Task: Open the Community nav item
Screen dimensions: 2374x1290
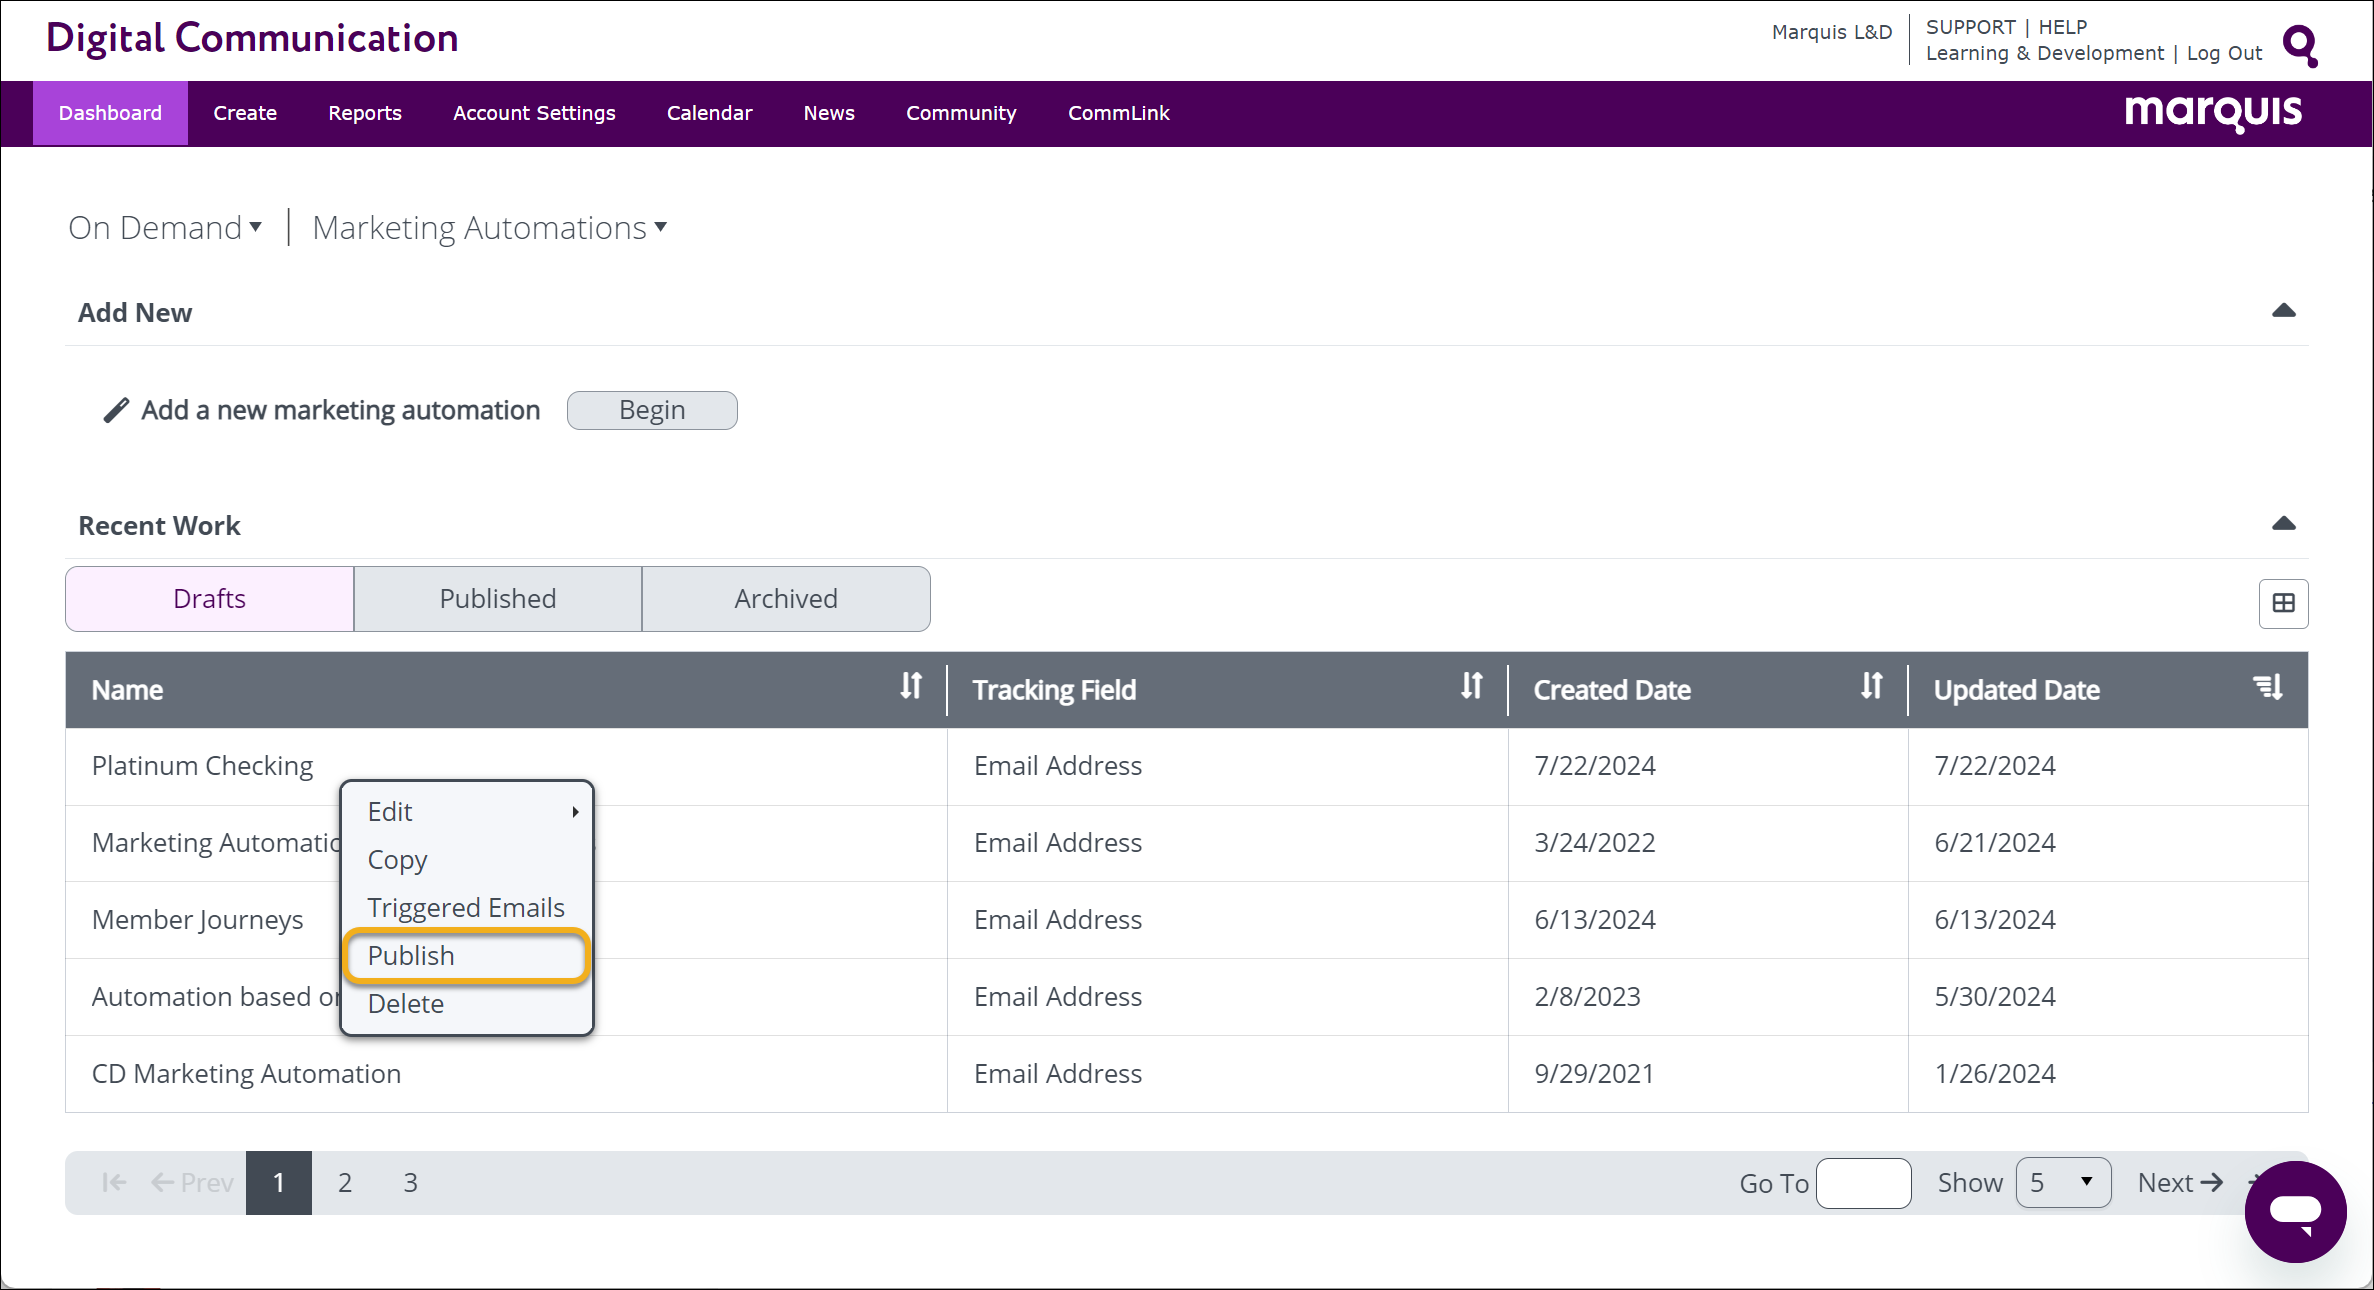Action: (961, 113)
